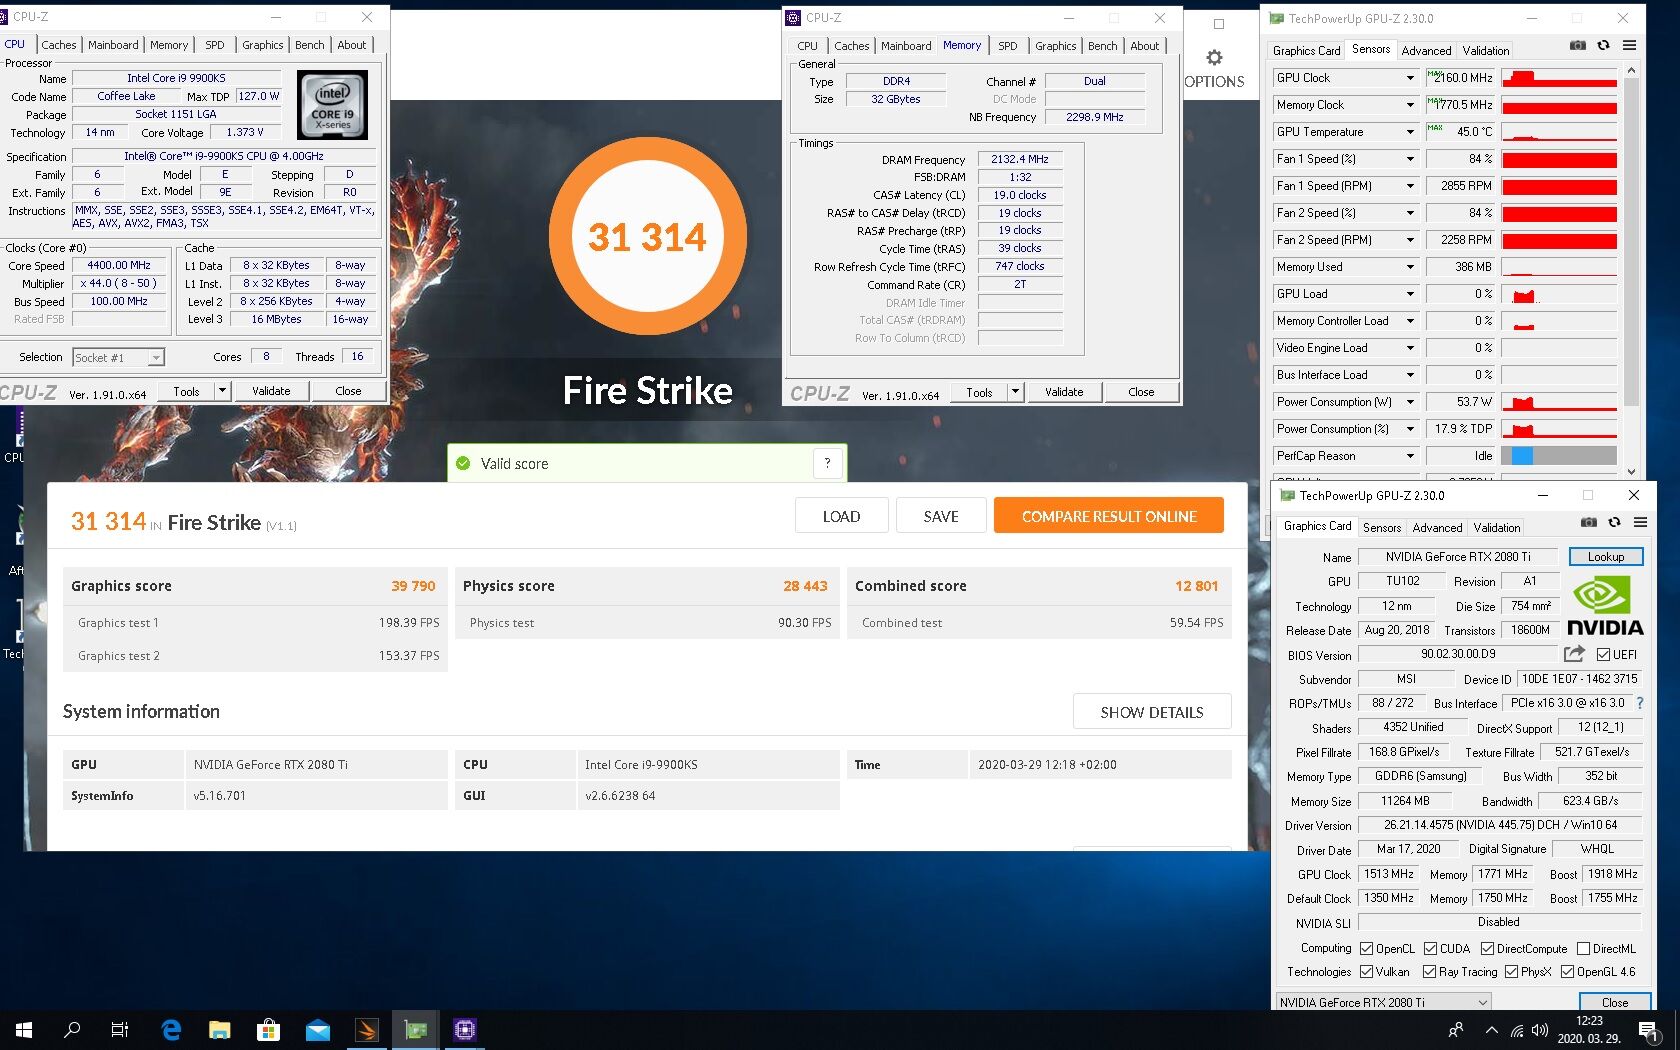Toggle PhysX checkbox
This screenshot has height=1050, width=1680.
point(1512,972)
